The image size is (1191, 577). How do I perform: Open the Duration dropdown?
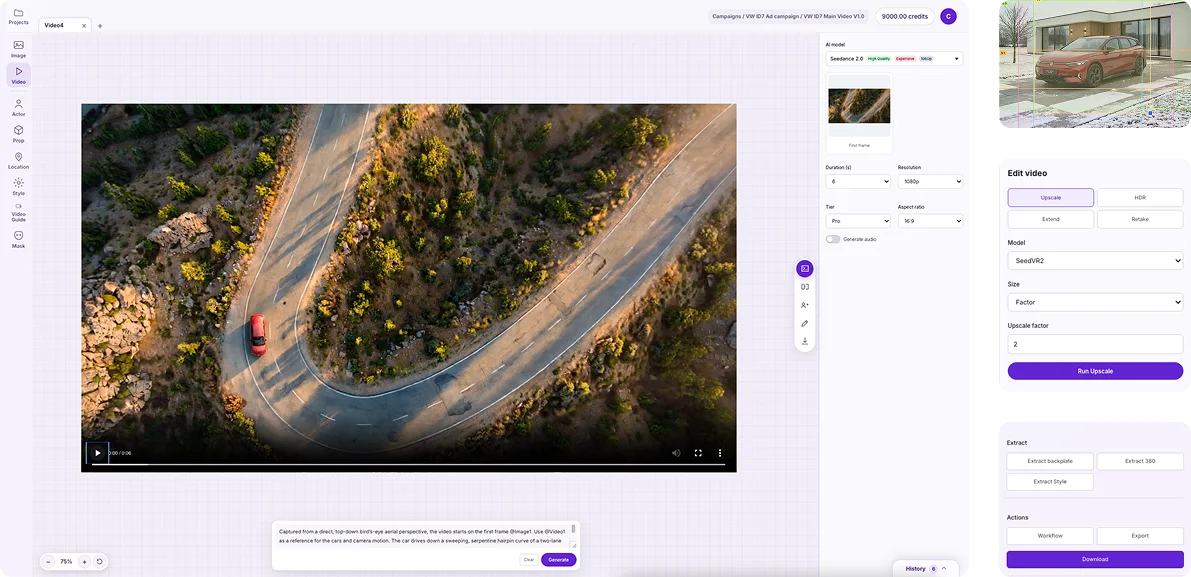point(858,181)
